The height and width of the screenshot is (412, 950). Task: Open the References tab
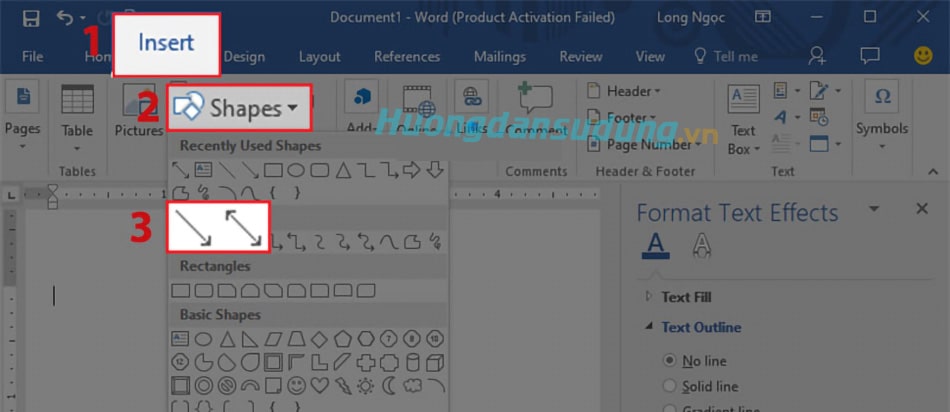pyautogui.click(x=407, y=57)
